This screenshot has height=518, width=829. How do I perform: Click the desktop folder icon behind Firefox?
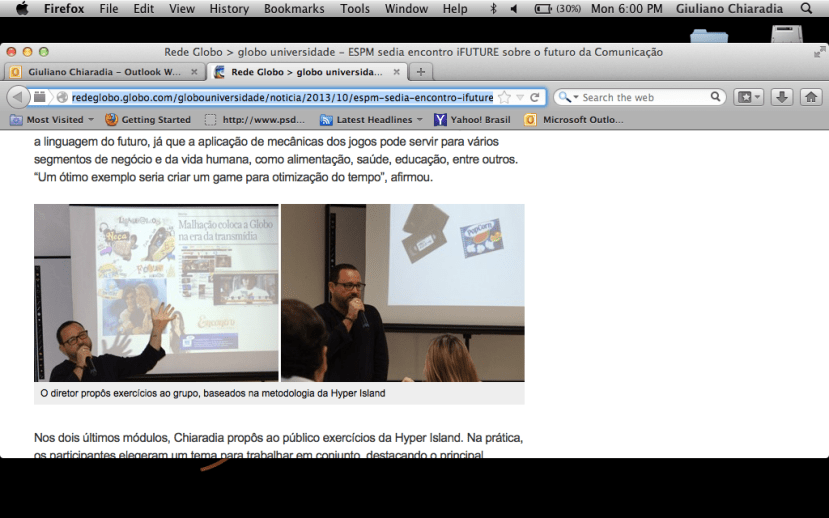click(709, 36)
